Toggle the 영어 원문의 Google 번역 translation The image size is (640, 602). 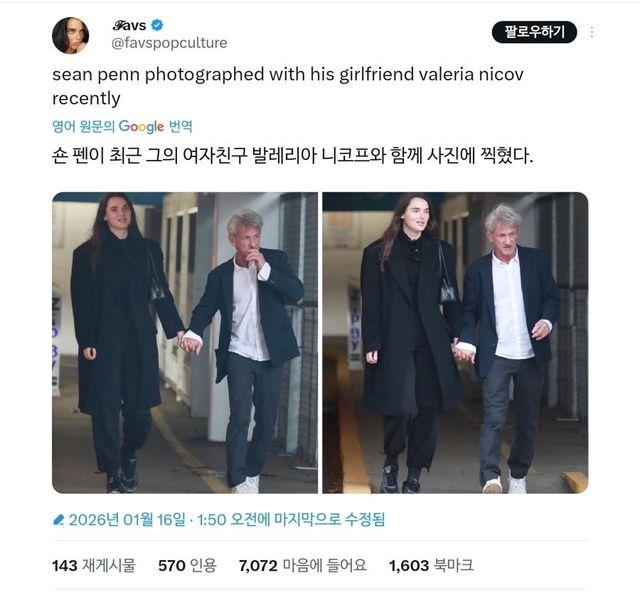click(122, 127)
